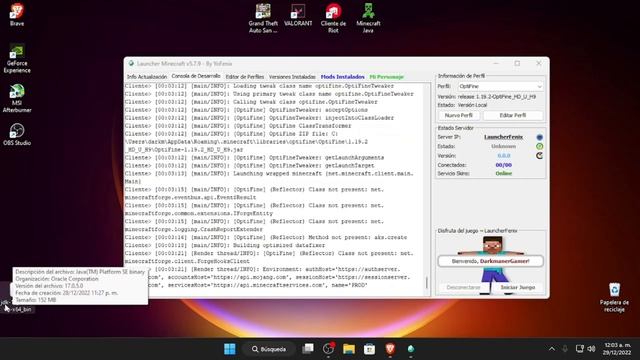Click the microphone icon in the system tray
This screenshot has height=360, width=640.
point(565,349)
